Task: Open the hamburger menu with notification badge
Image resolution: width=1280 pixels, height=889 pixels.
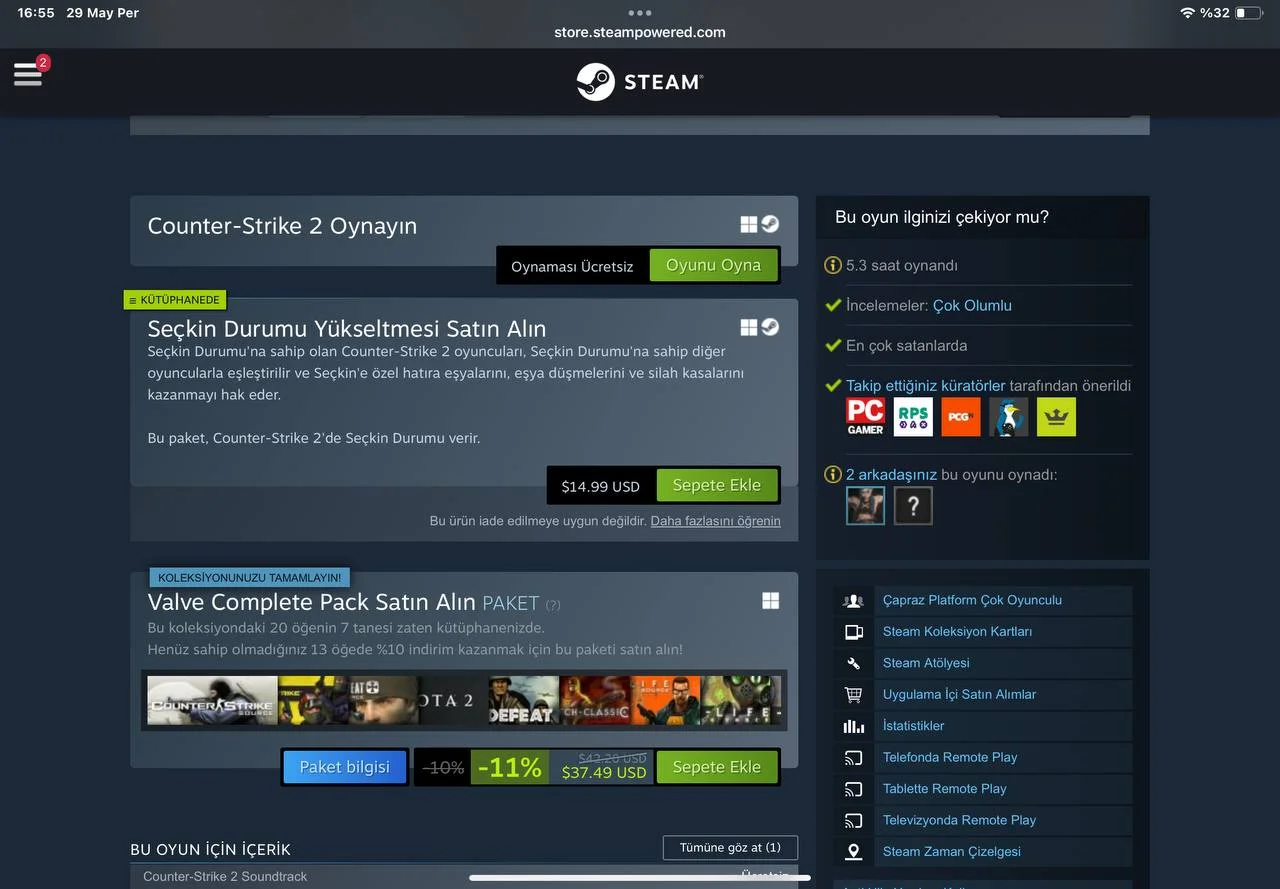Action: click(x=29, y=73)
